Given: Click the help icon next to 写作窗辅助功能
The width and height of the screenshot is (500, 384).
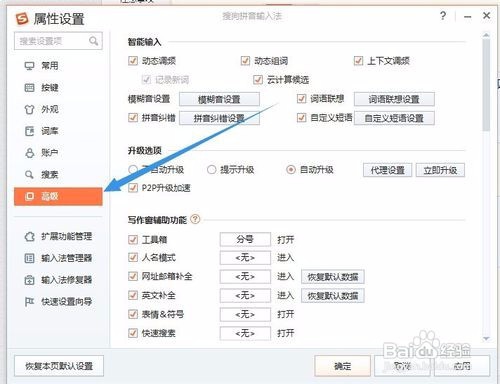Looking at the screenshot, I should [x=195, y=219].
